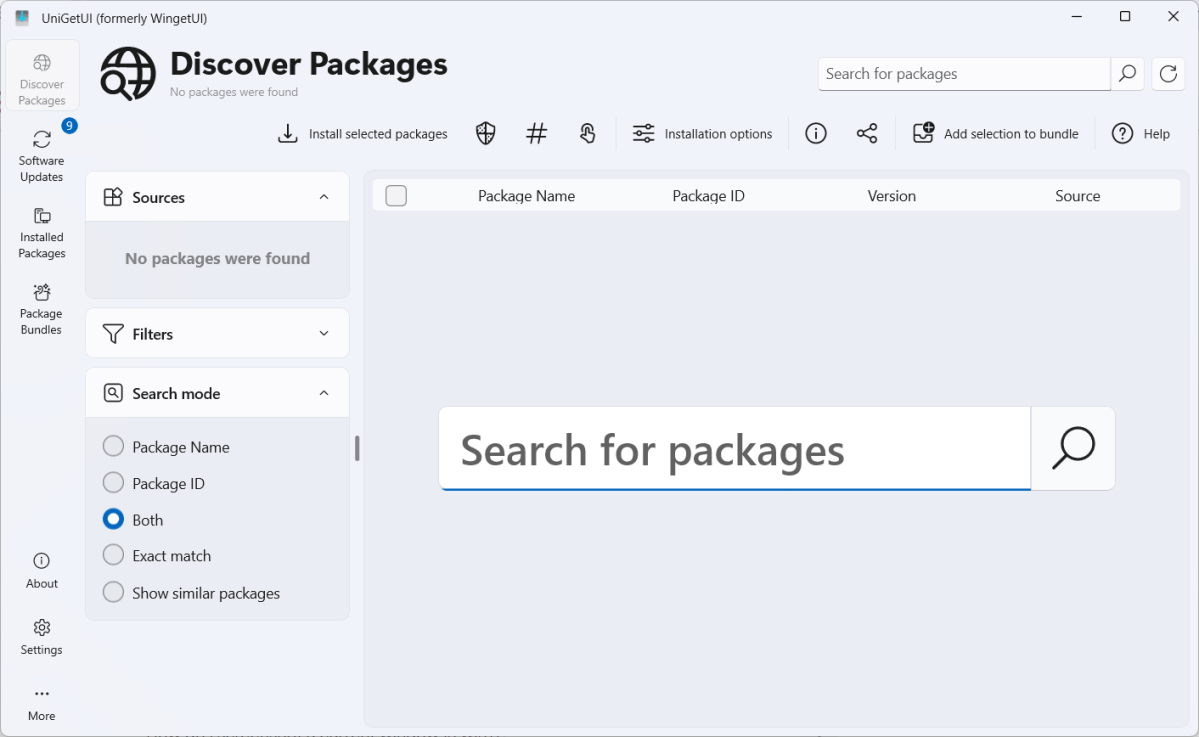Sort by Version column header
The height and width of the screenshot is (737, 1199).
pos(892,196)
